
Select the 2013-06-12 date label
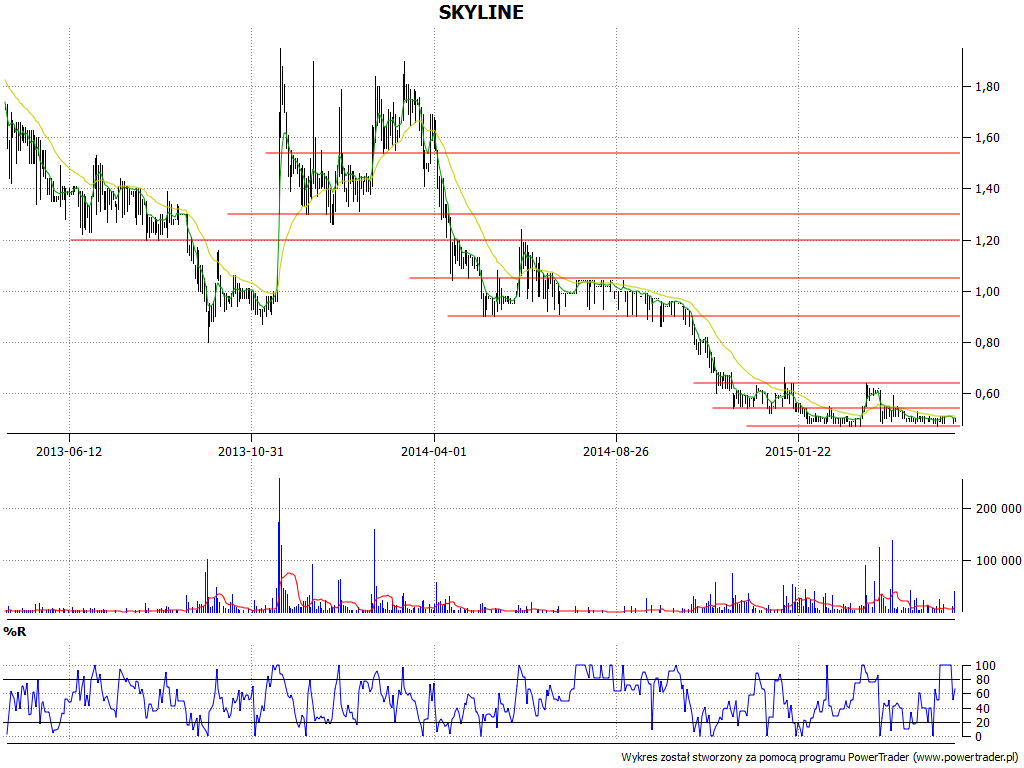pos(69,451)
